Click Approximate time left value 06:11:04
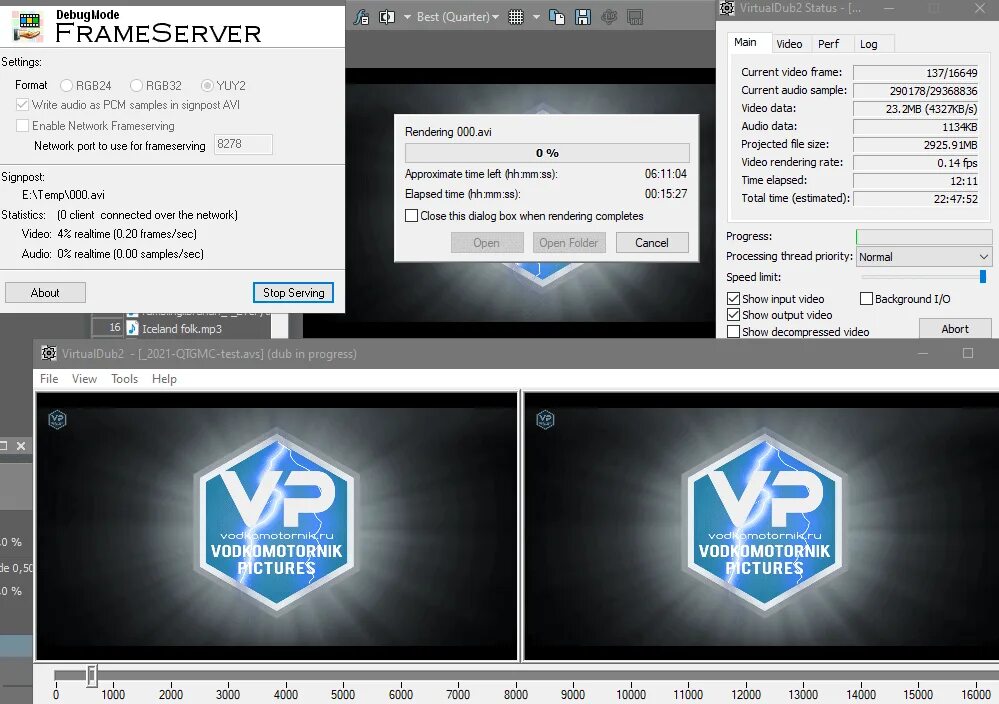Screen dimensions: 999x704 point(666,174)
